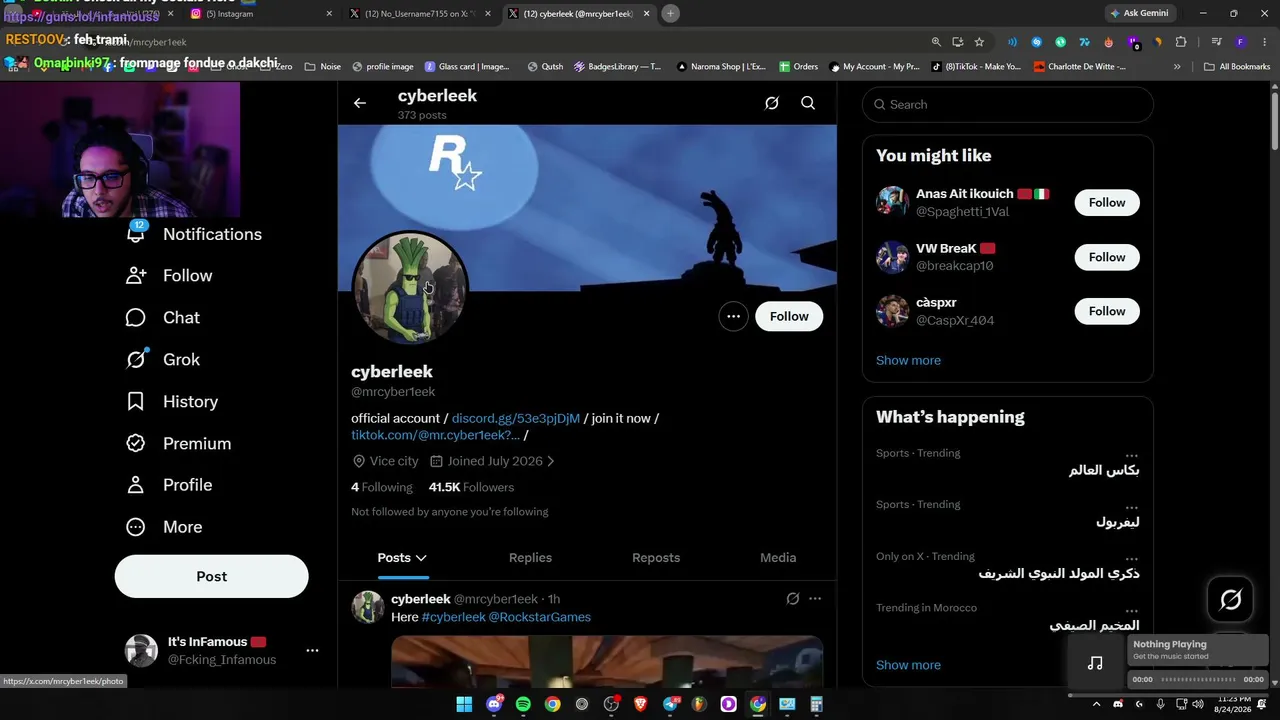The width and height of the screenshot is (1280, 720).
Task: Open Discord from the taskbar
Action: [x=494, y=704]
